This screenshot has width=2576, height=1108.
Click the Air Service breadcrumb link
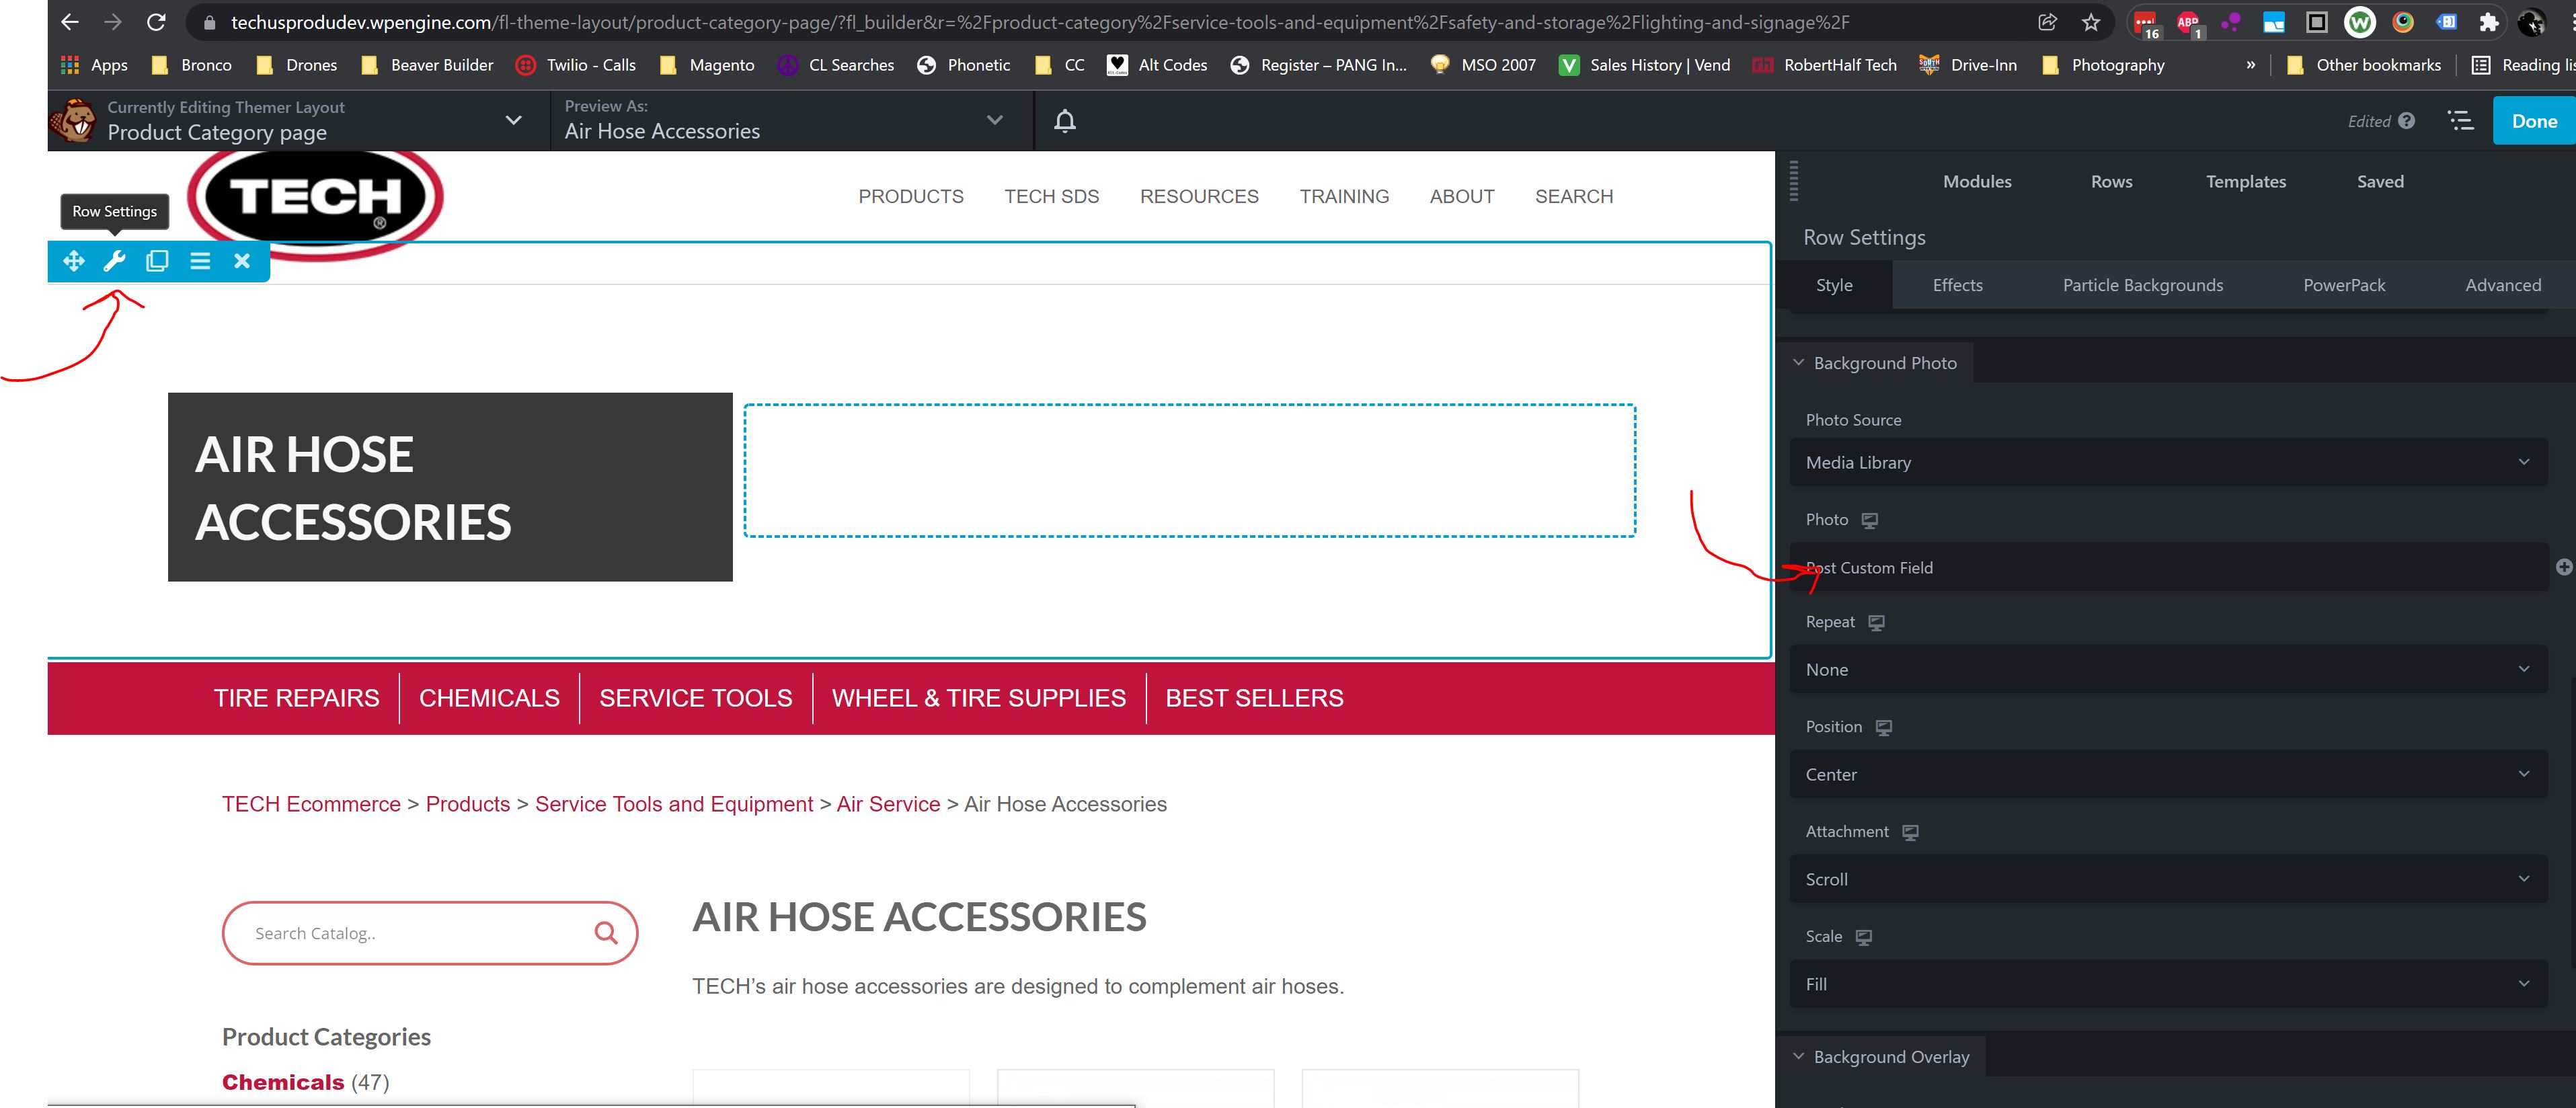coord(888,804)
